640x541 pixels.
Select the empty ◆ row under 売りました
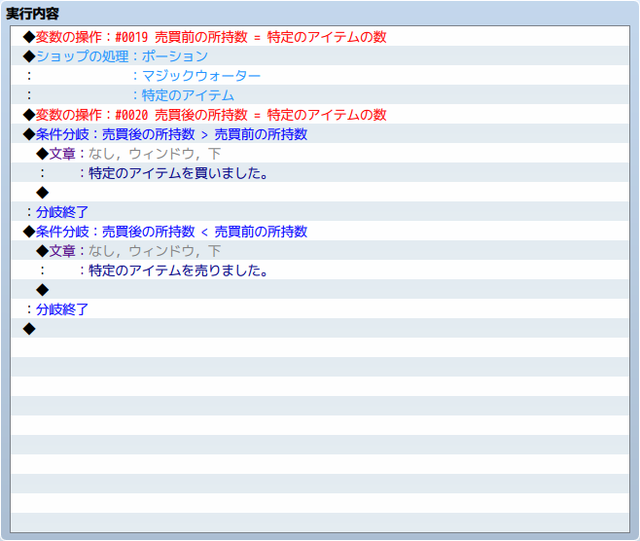point(320,290)
